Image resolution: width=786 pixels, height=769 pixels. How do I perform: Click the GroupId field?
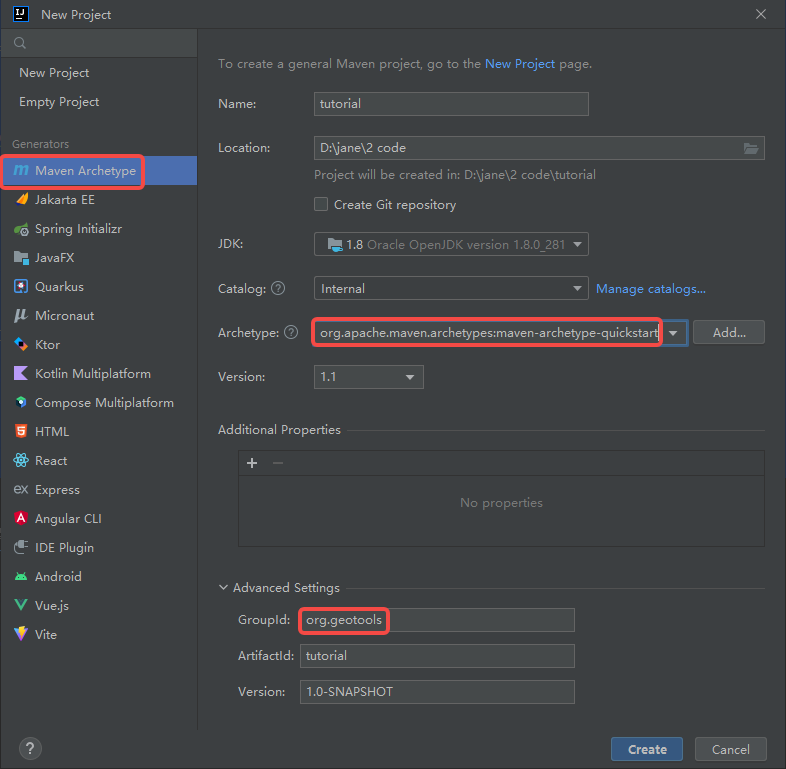click(x=437, y=620)
